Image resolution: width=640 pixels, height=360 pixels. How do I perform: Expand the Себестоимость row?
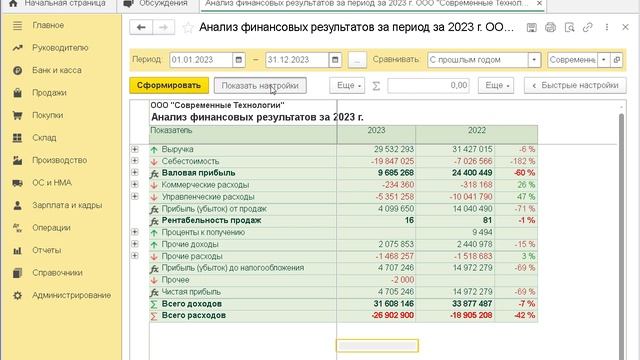[135, 161]
